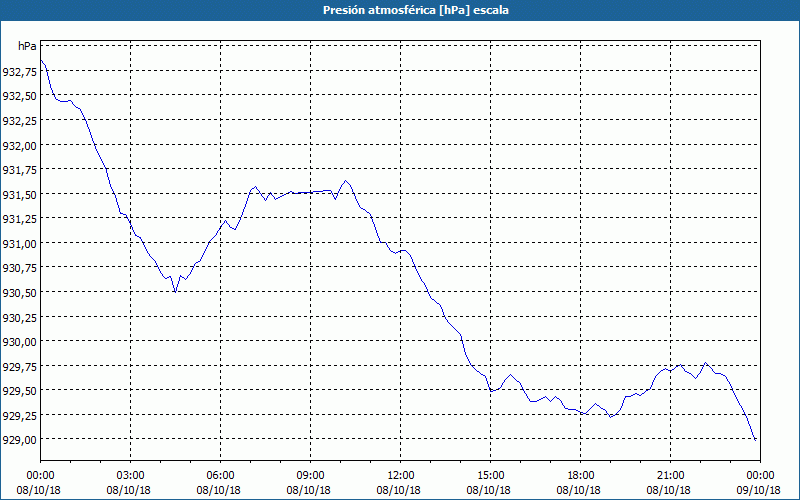Pick the 09:00 time label
Screen dimensions: 800x500
pos(310,476)
